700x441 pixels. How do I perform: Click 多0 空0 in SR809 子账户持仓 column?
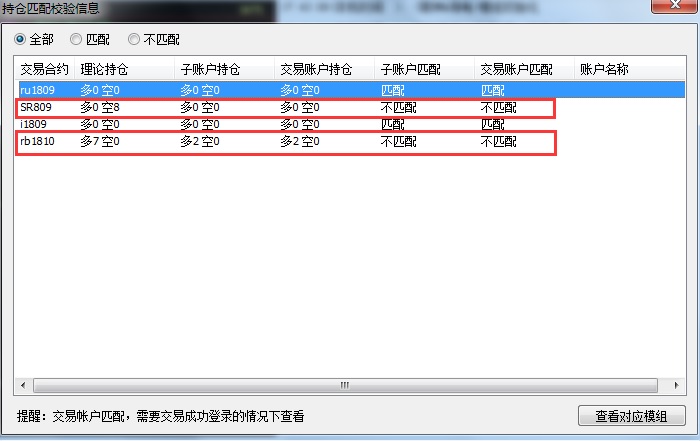(200, 107)
